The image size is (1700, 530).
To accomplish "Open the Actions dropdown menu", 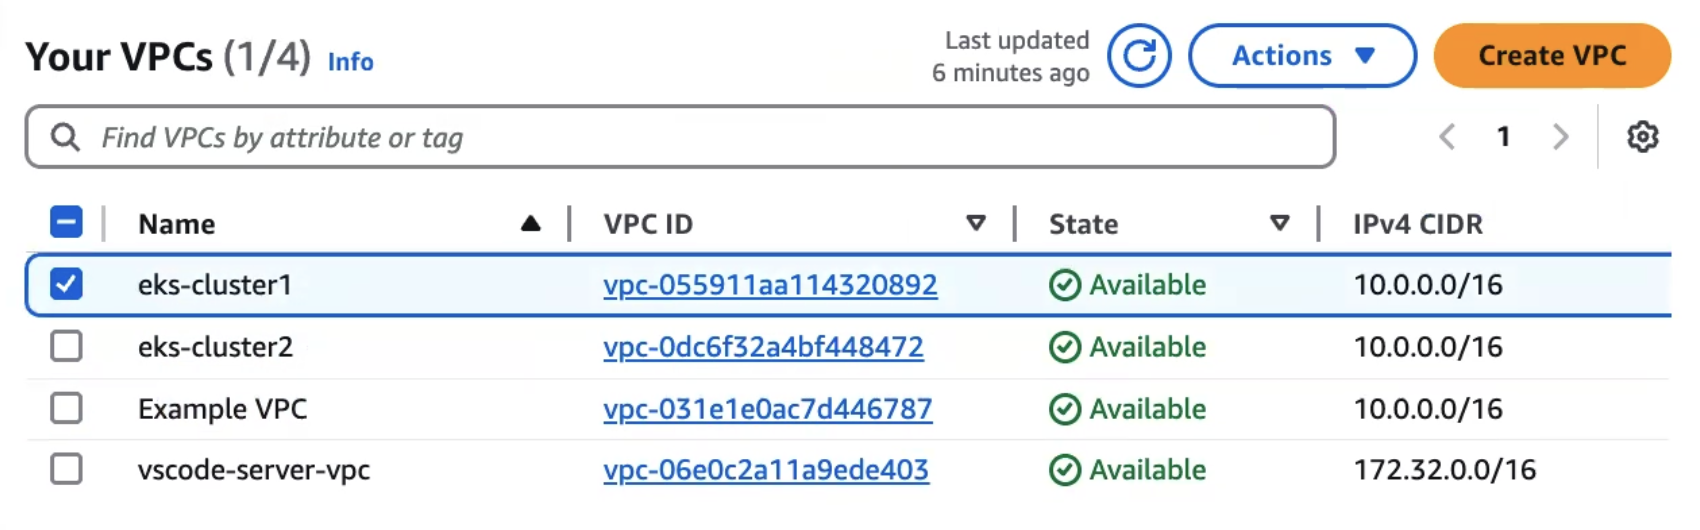I will pyautogui.click(x=1302, y=56).
